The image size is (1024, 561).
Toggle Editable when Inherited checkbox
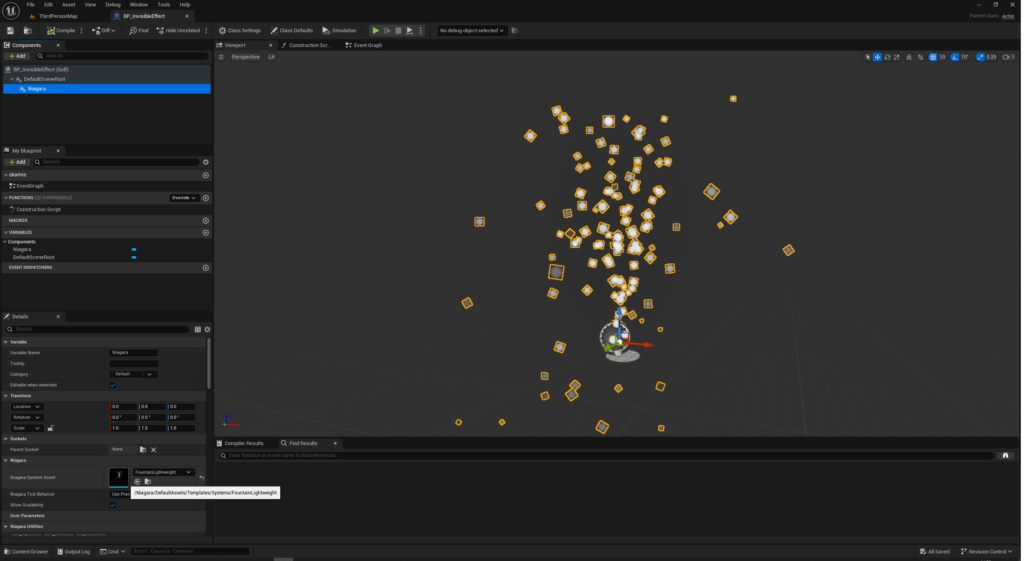click(113, 385)
